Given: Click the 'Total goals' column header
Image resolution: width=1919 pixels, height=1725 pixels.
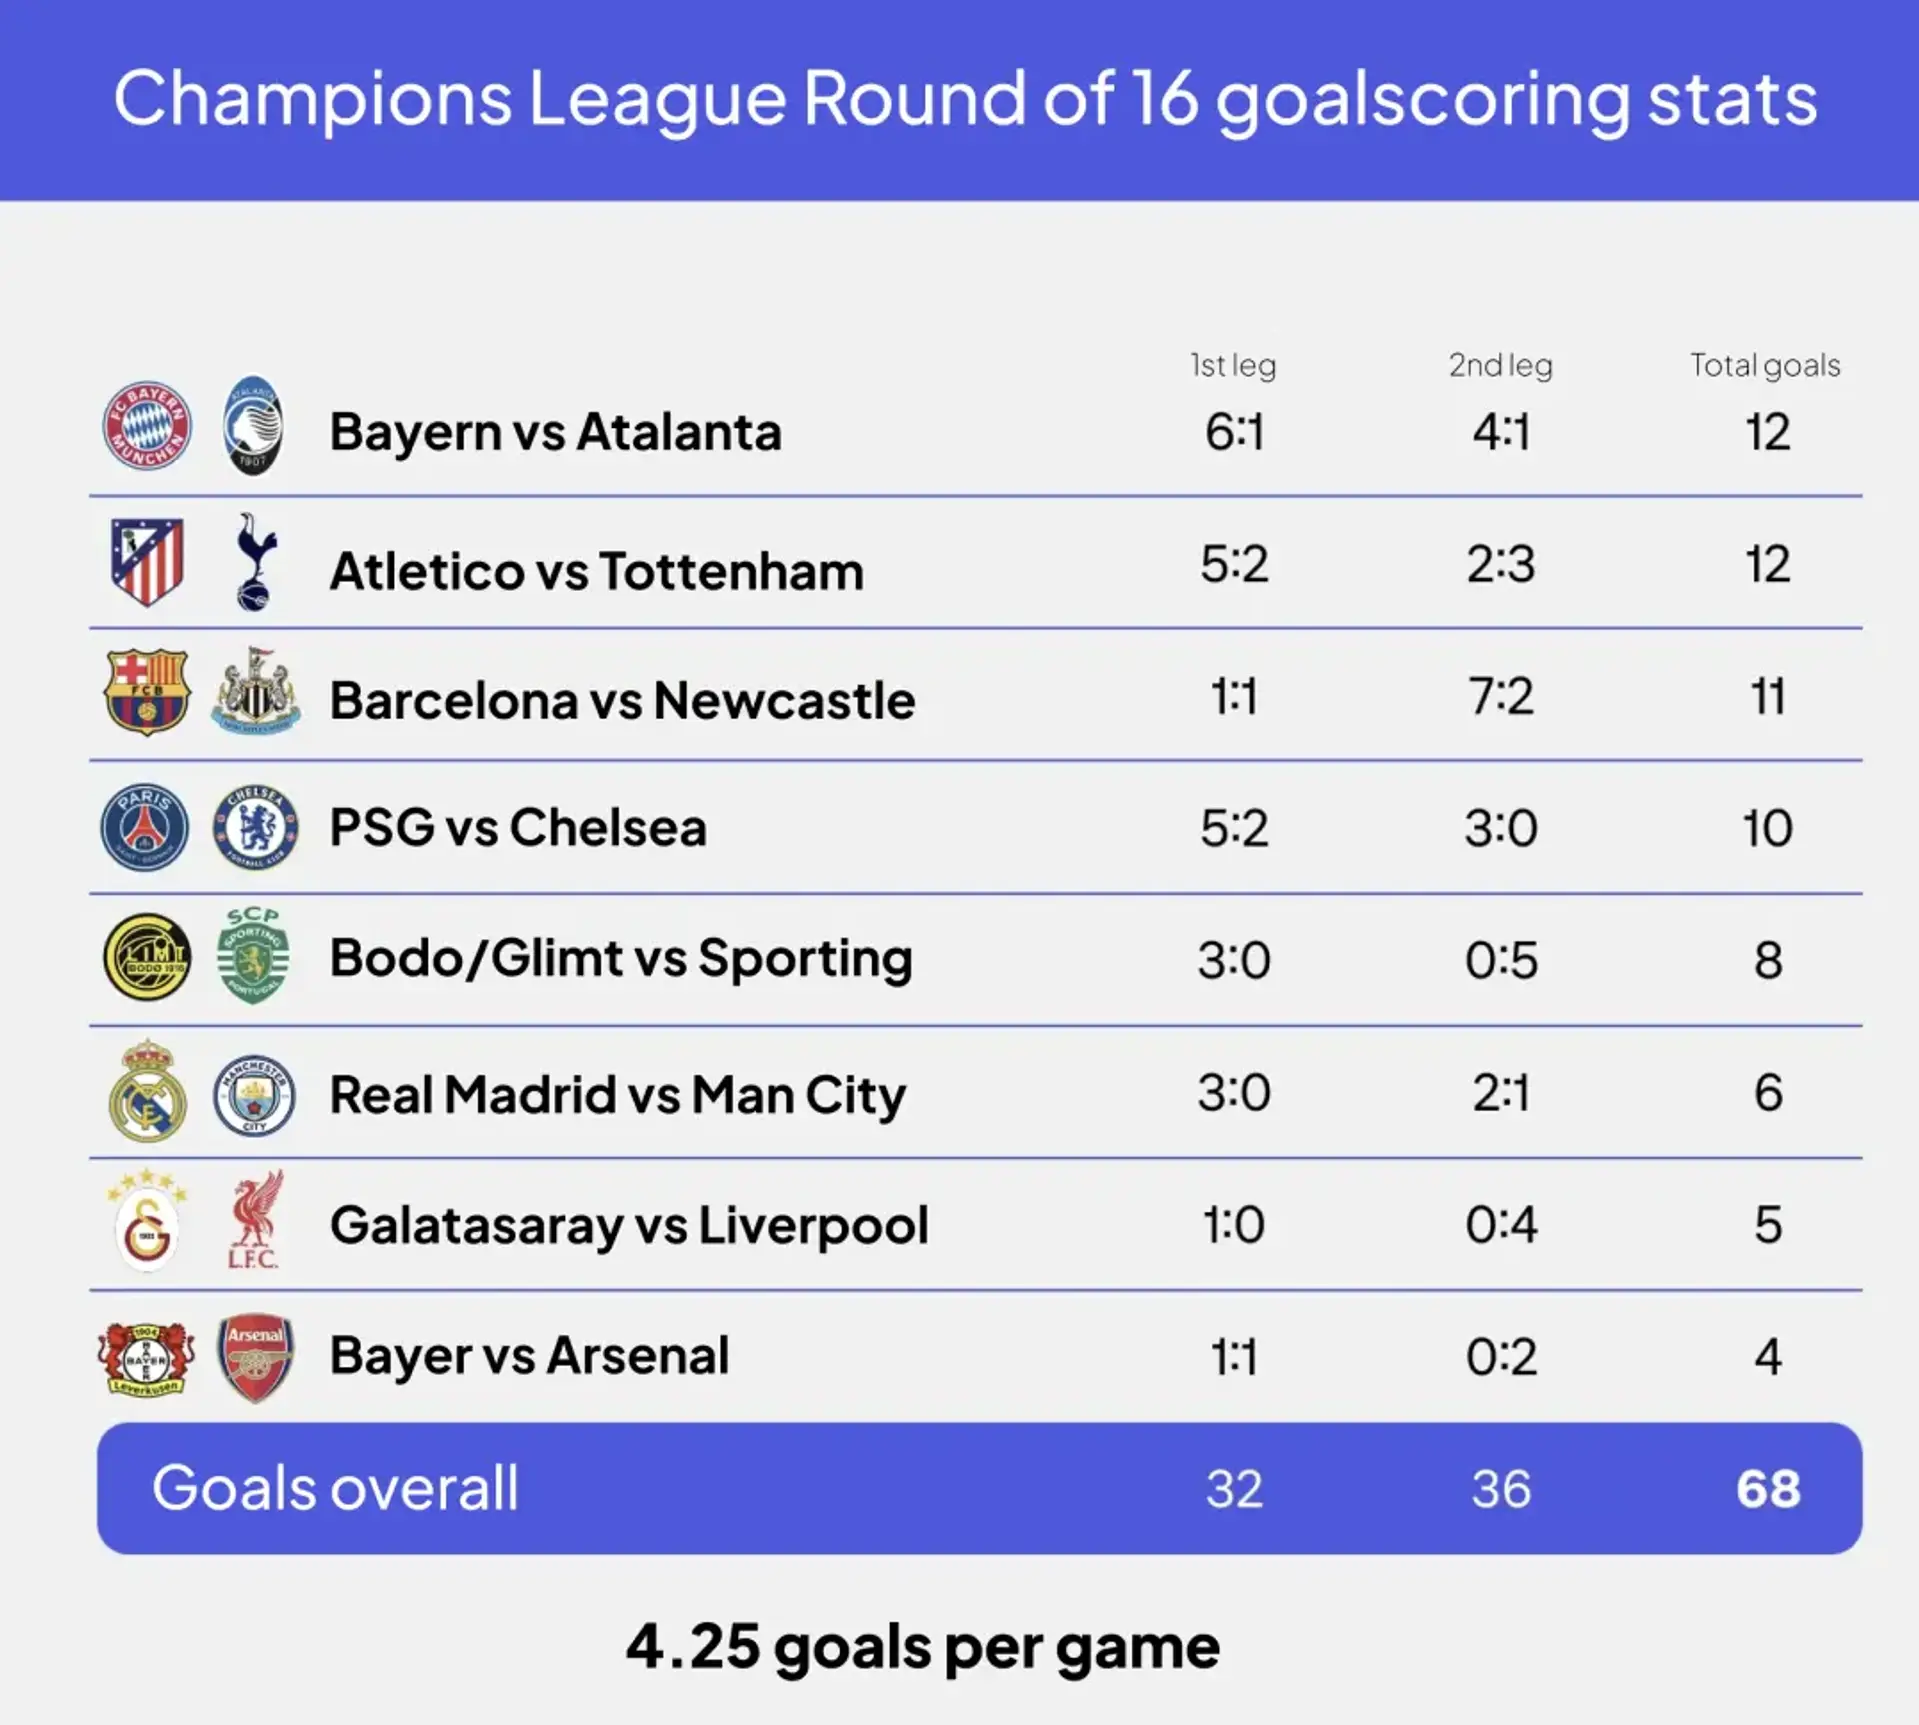Looking at the screenshot, I should point(1765,366).
